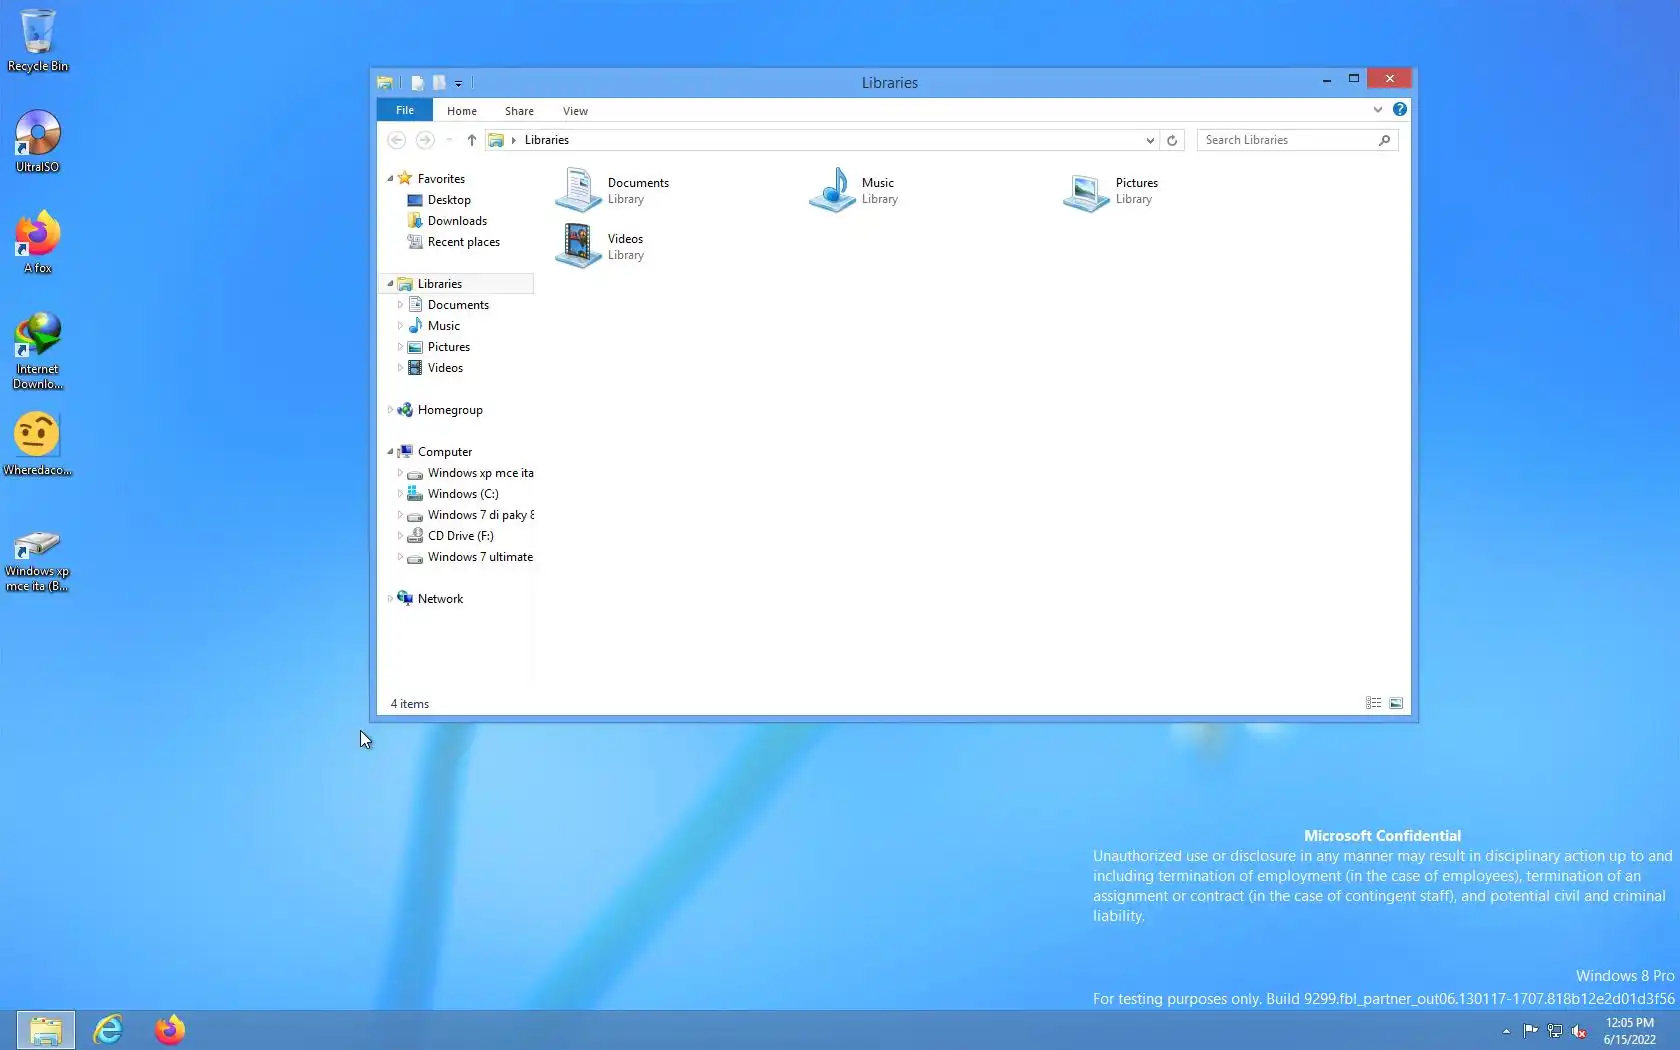Expand the Documents node in the sidebar
1680x1050 pixels.
point(400,305)
